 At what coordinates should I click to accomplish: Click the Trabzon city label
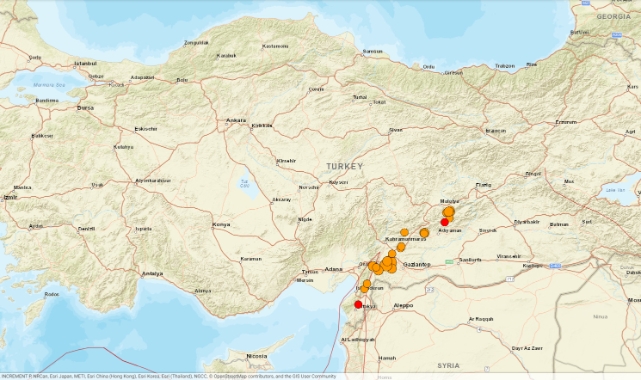(505, 66)
